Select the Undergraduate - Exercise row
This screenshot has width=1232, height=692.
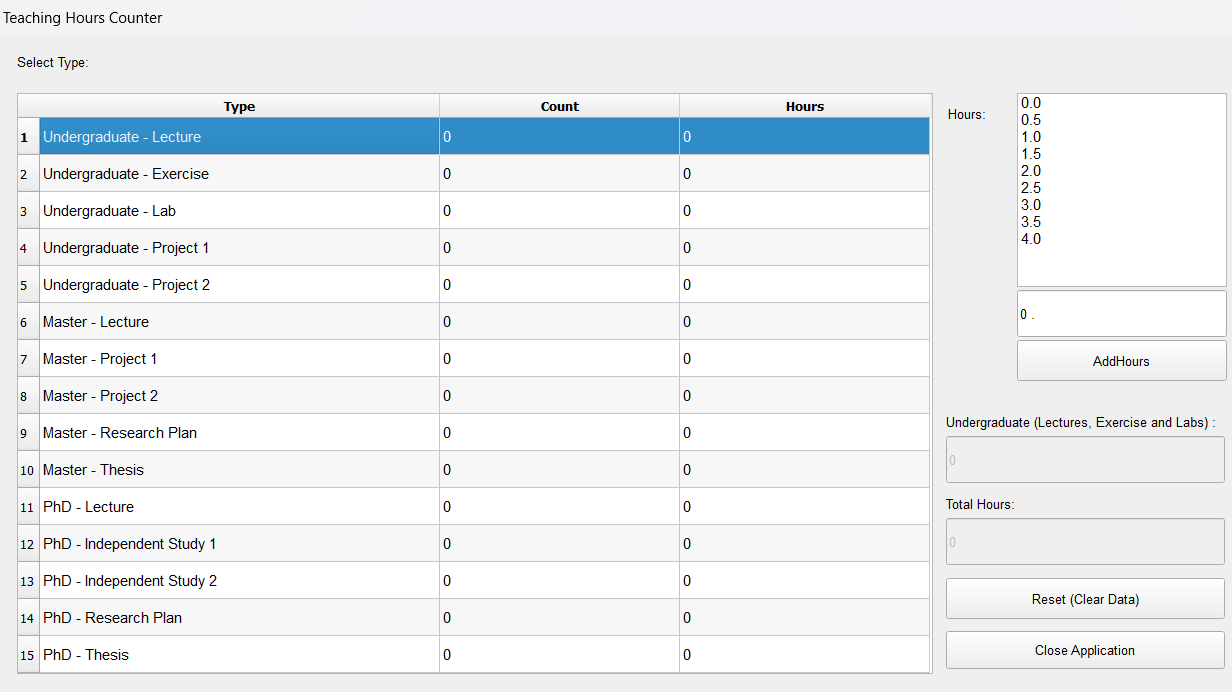(x=239, y=174)
